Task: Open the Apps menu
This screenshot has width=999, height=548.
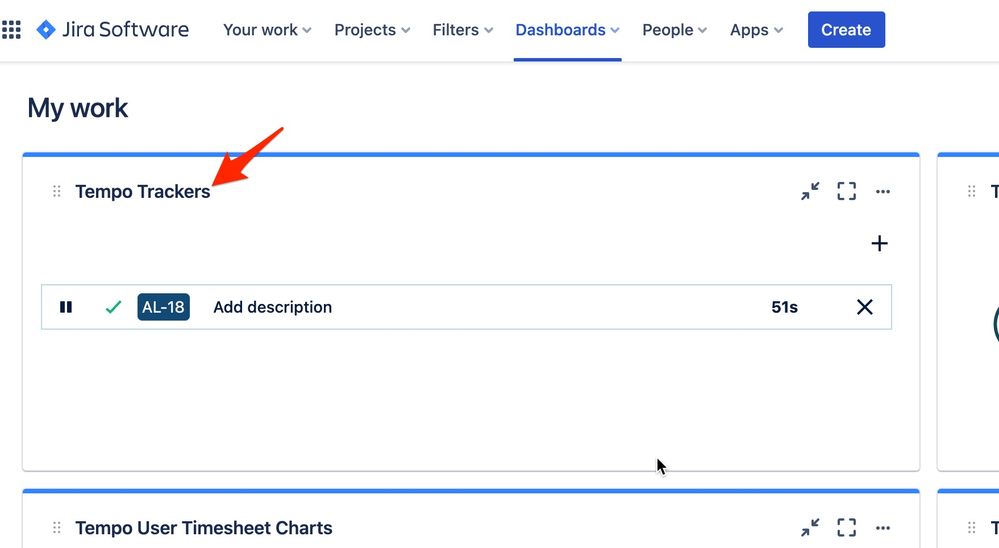Action: point(756,30)
